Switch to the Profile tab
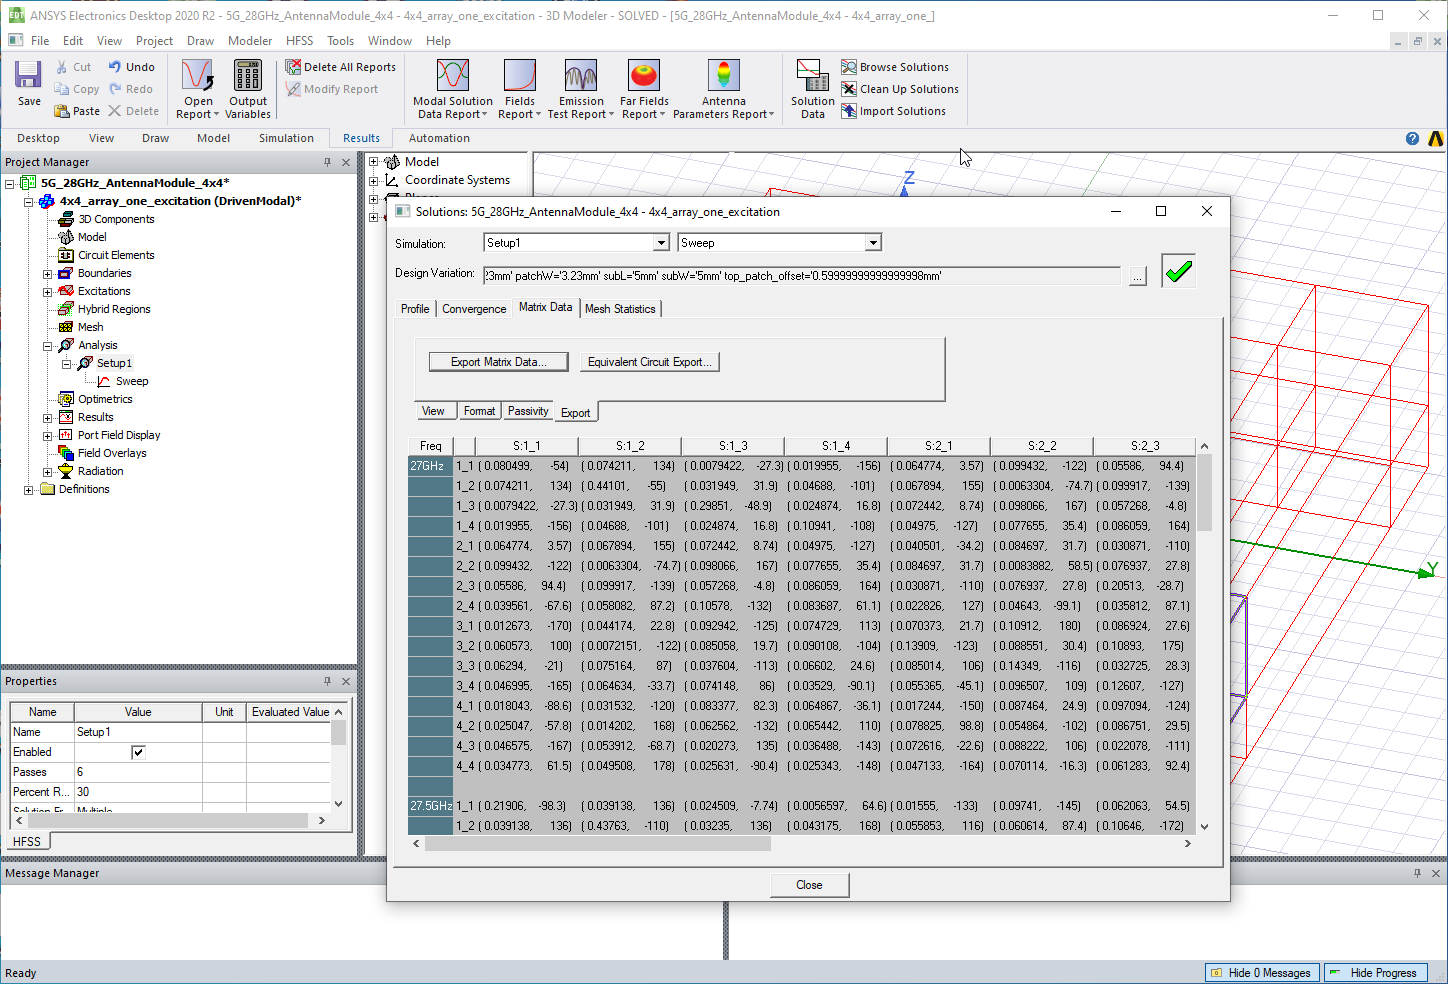Screen dimensions: 1448x984 pos(415,309)
